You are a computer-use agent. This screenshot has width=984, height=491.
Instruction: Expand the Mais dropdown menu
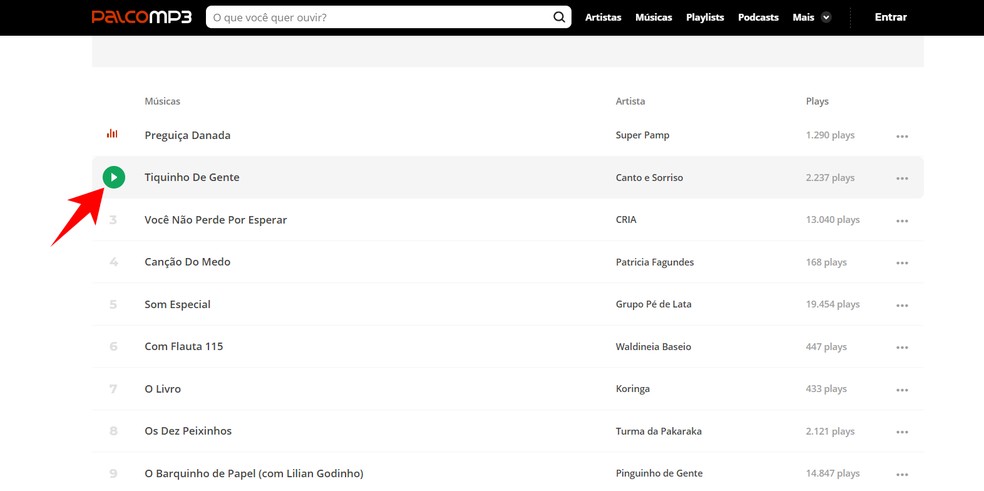[811, 17]
